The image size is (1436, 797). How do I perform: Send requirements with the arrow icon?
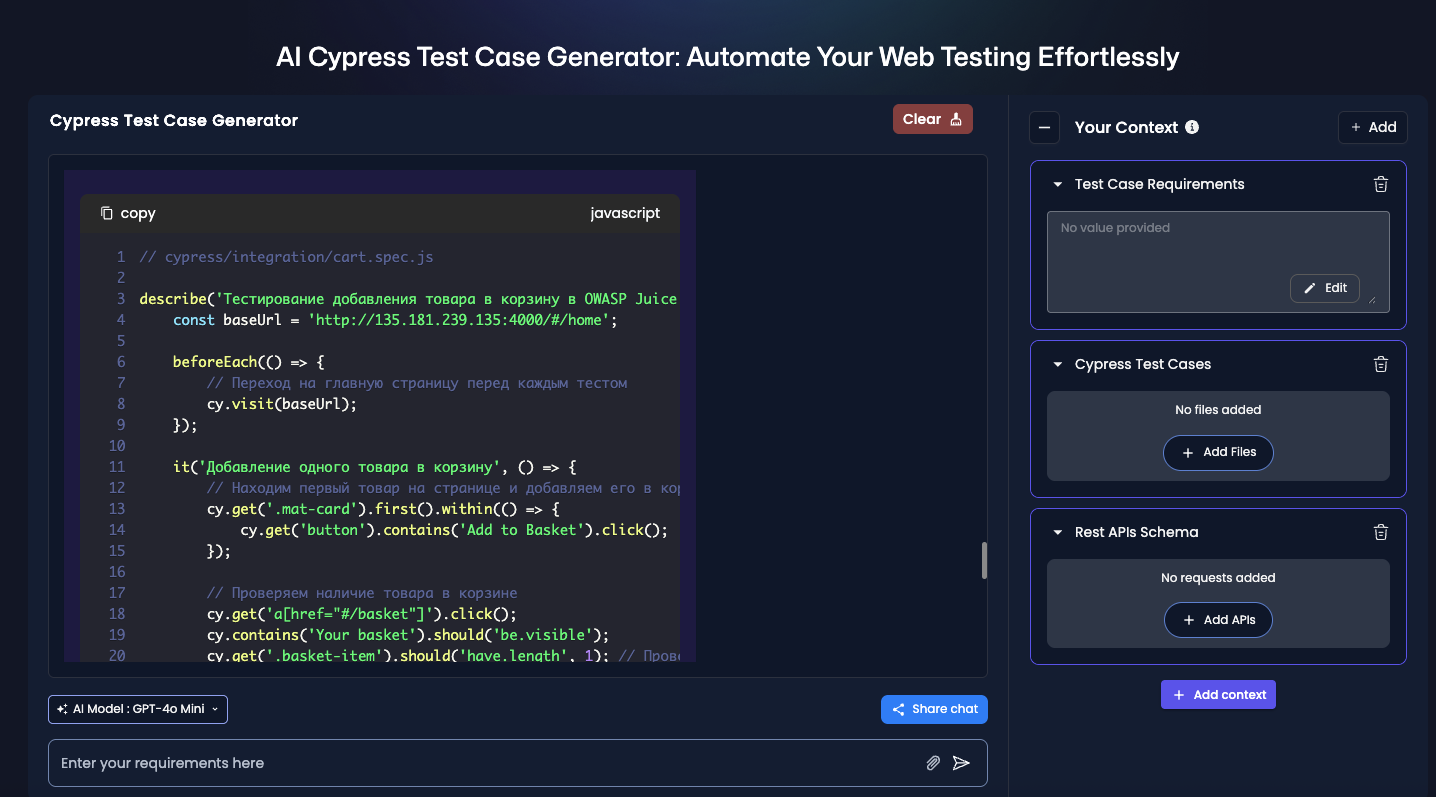pos(962,762)
